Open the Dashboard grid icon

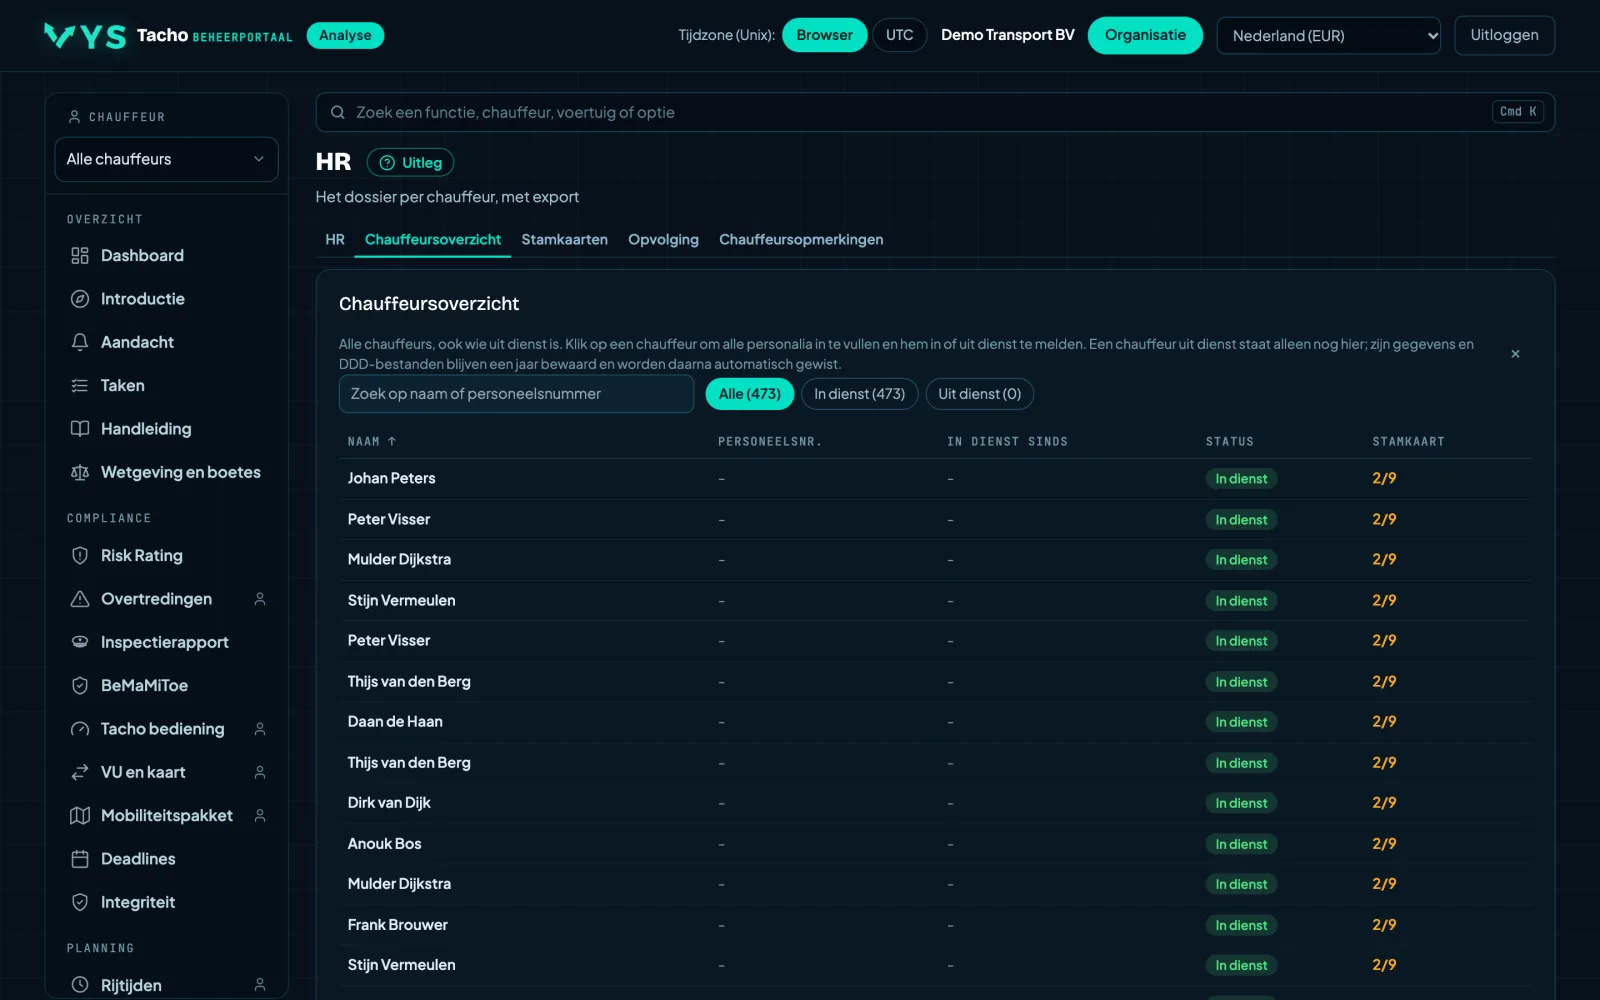point(80,256)
